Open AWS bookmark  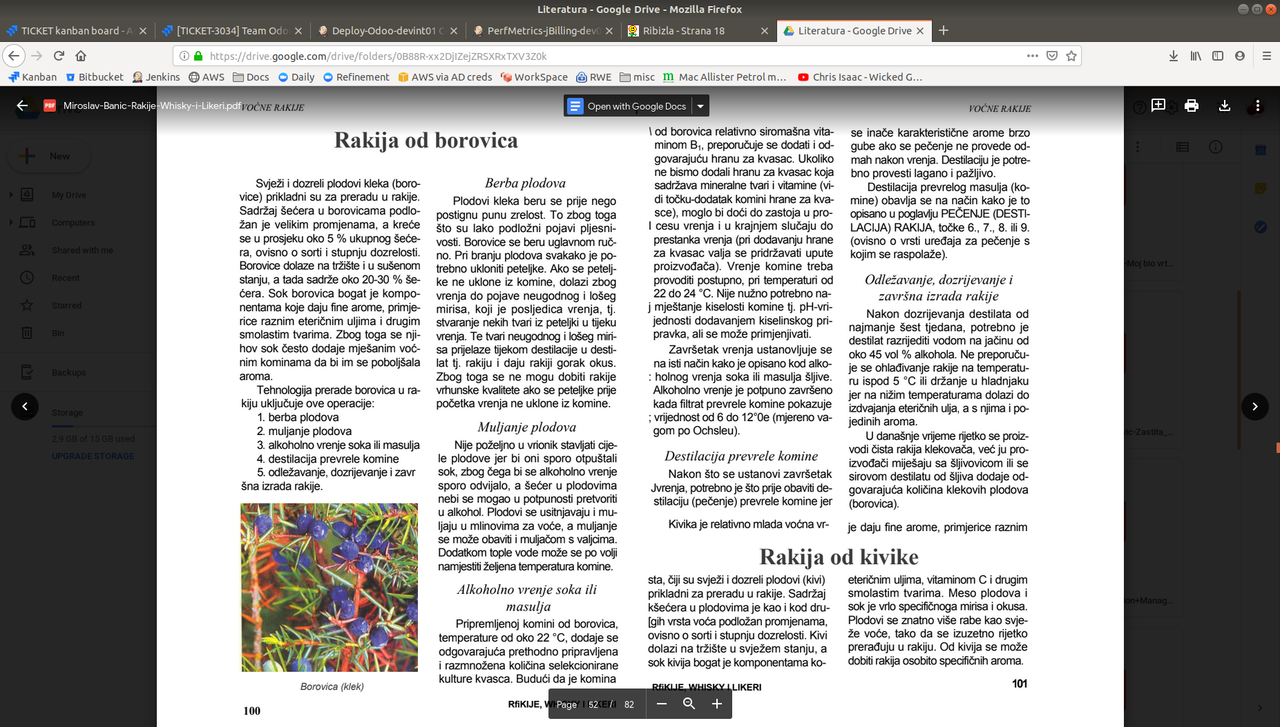click(206, 77)
